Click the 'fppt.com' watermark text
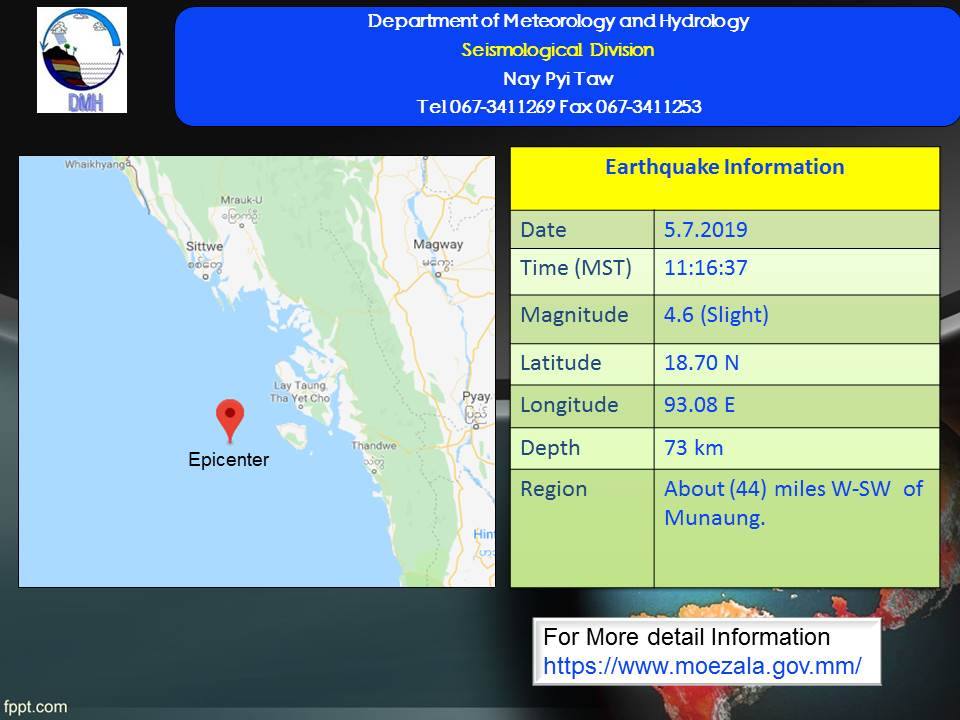Screen dimensions: 960x720 (x=35, y=707)
